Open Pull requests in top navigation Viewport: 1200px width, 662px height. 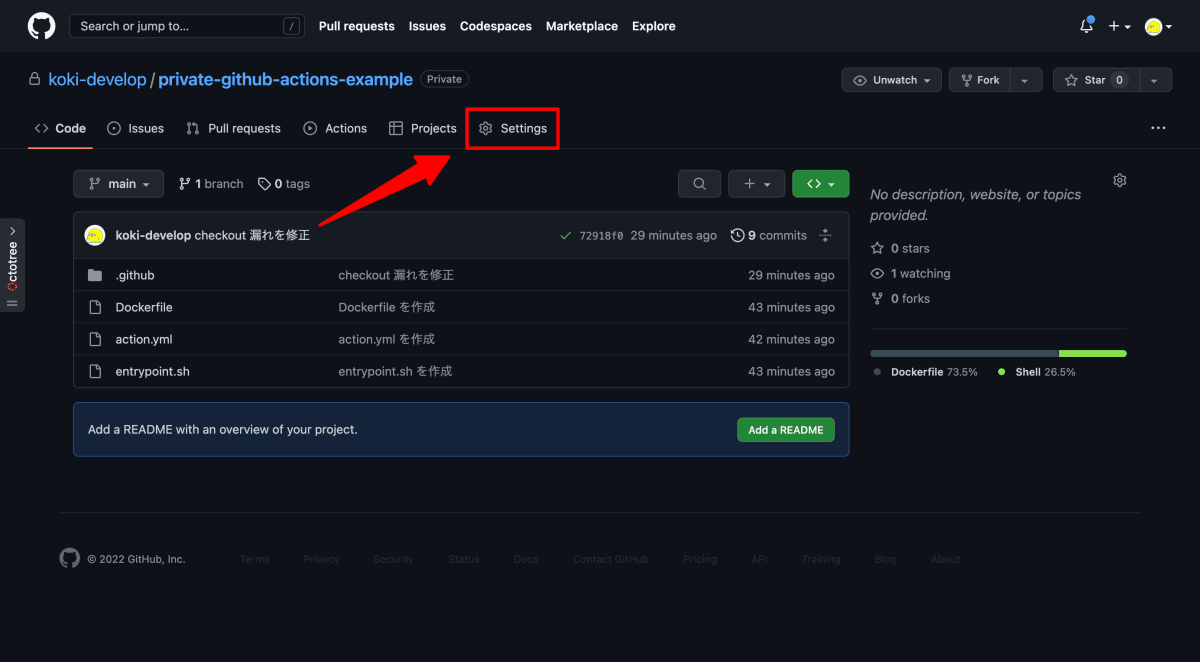click(357, 26)
